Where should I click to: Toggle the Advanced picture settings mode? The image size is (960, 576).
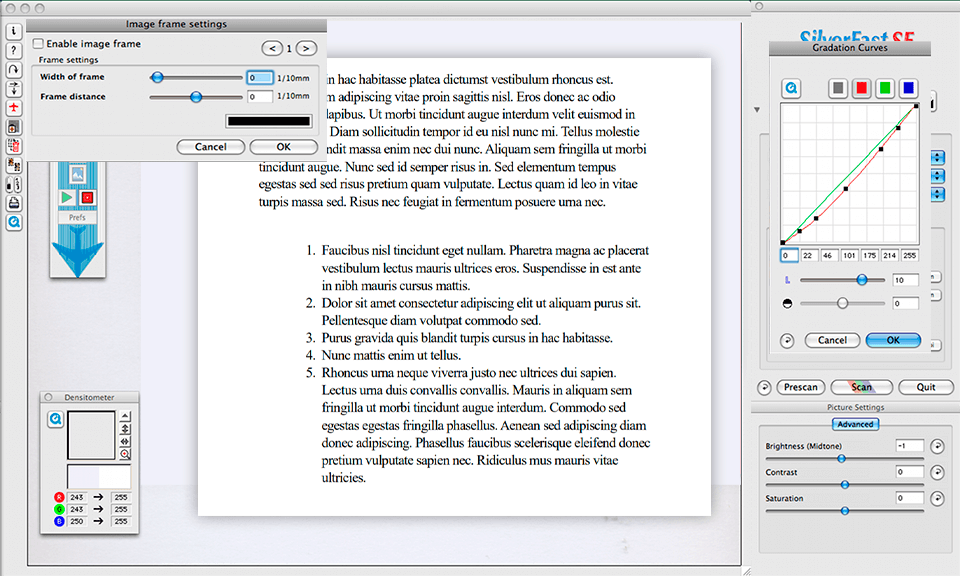(x=855, y=423)
